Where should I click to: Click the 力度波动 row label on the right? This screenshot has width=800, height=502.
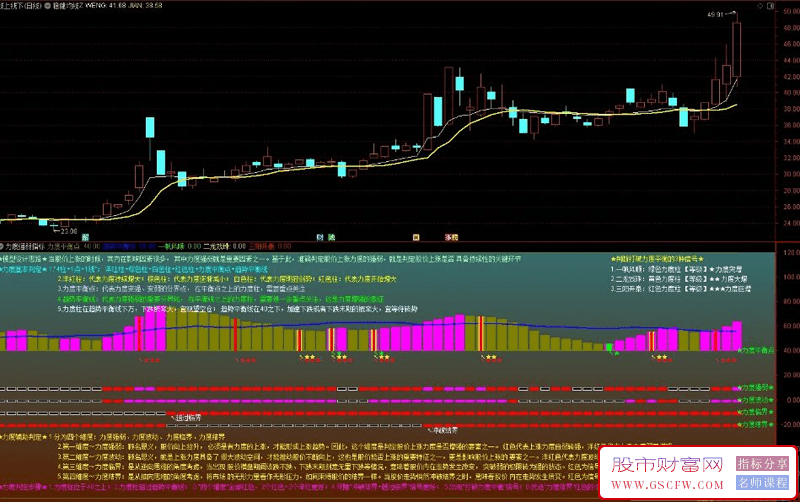pyautogui.click(x=757, y=400)
